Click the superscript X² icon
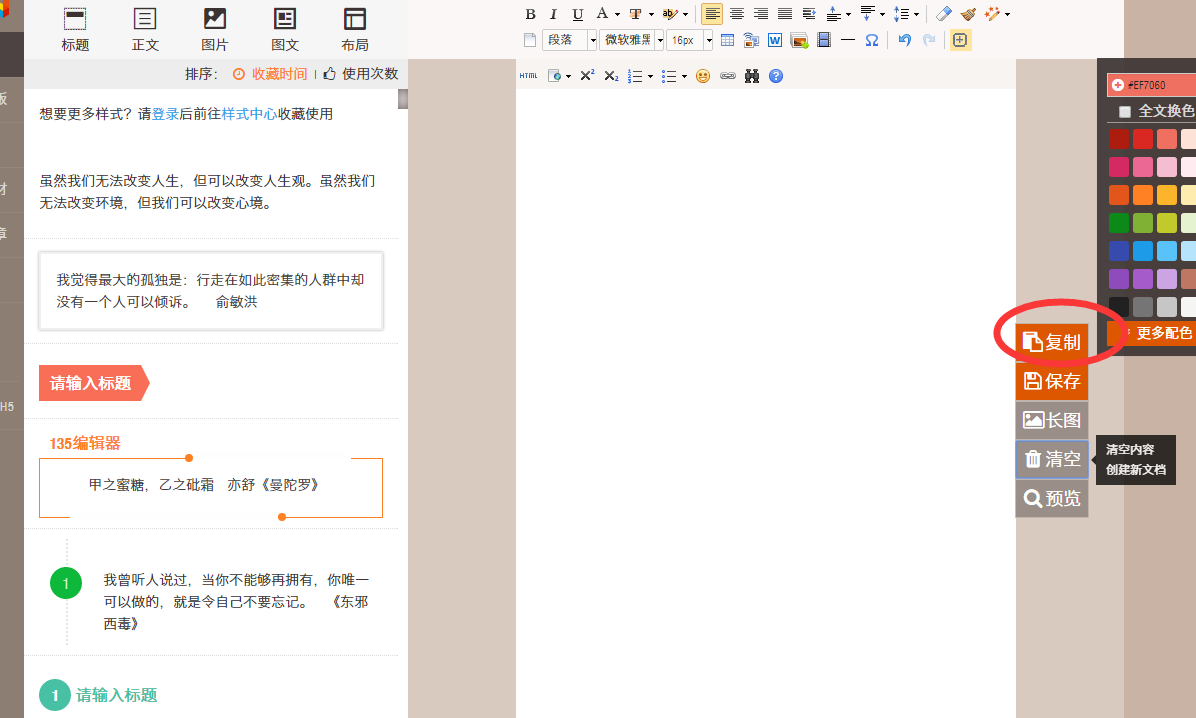Image resolution: width=1196 pixels, height=718 pixels. [x=587, y=75]
